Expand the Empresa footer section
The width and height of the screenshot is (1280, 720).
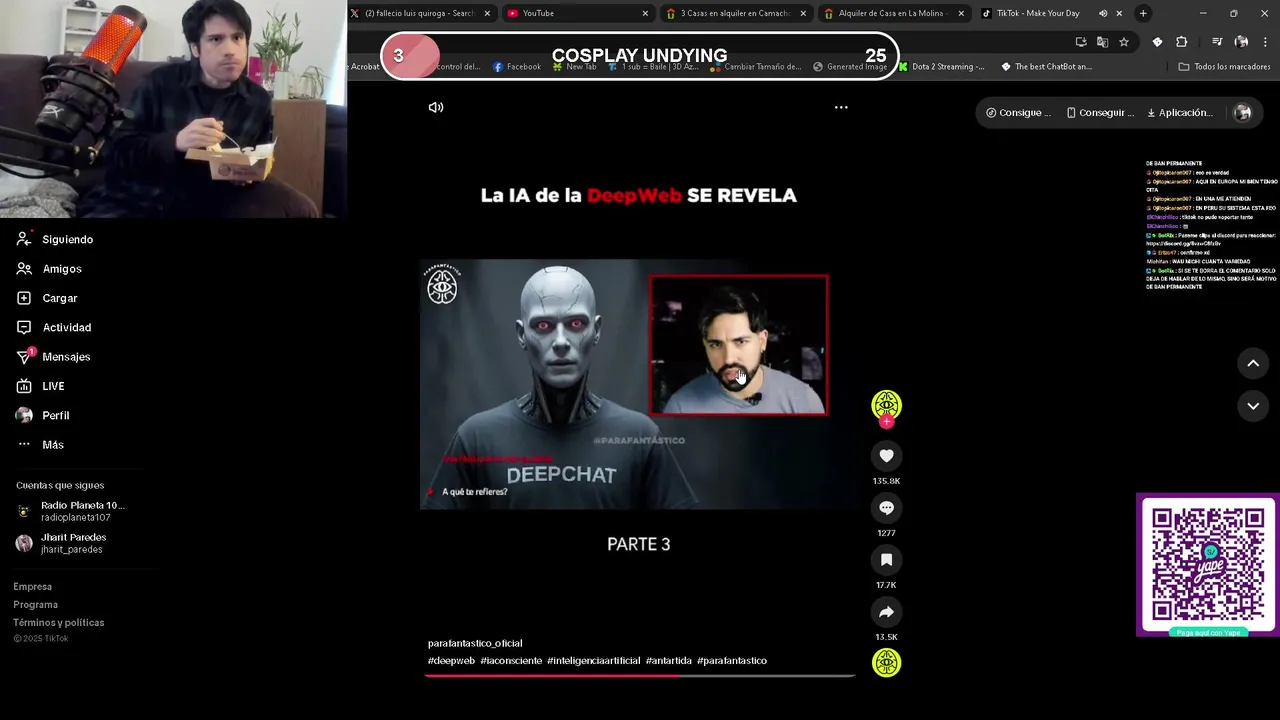coord(32,587)
